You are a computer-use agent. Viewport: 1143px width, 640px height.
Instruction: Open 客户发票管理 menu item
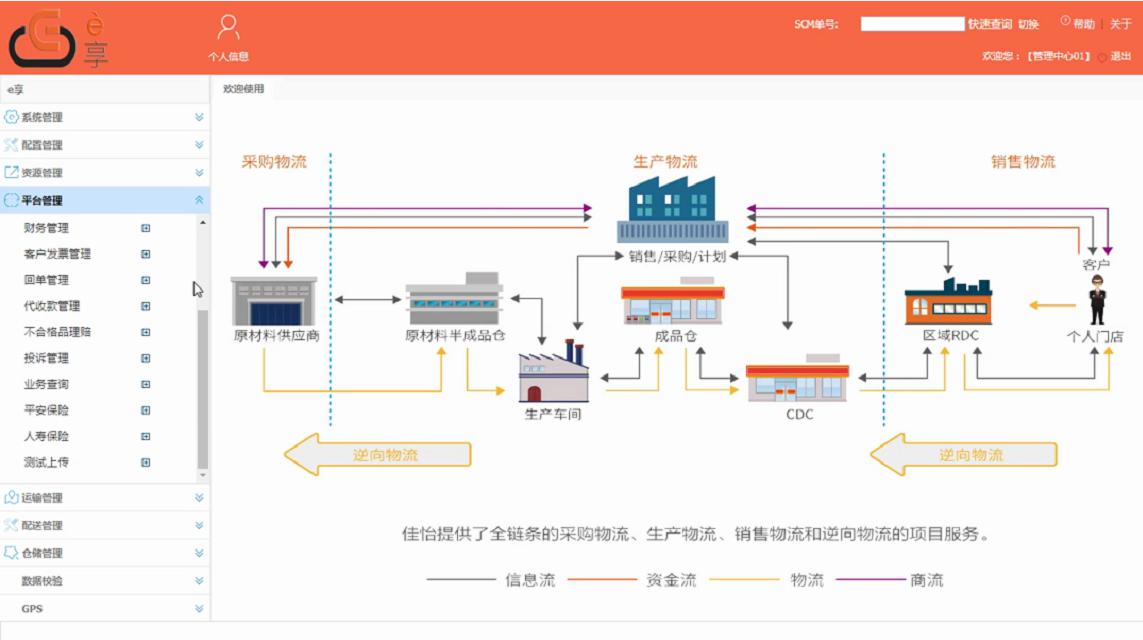[57, 254]
